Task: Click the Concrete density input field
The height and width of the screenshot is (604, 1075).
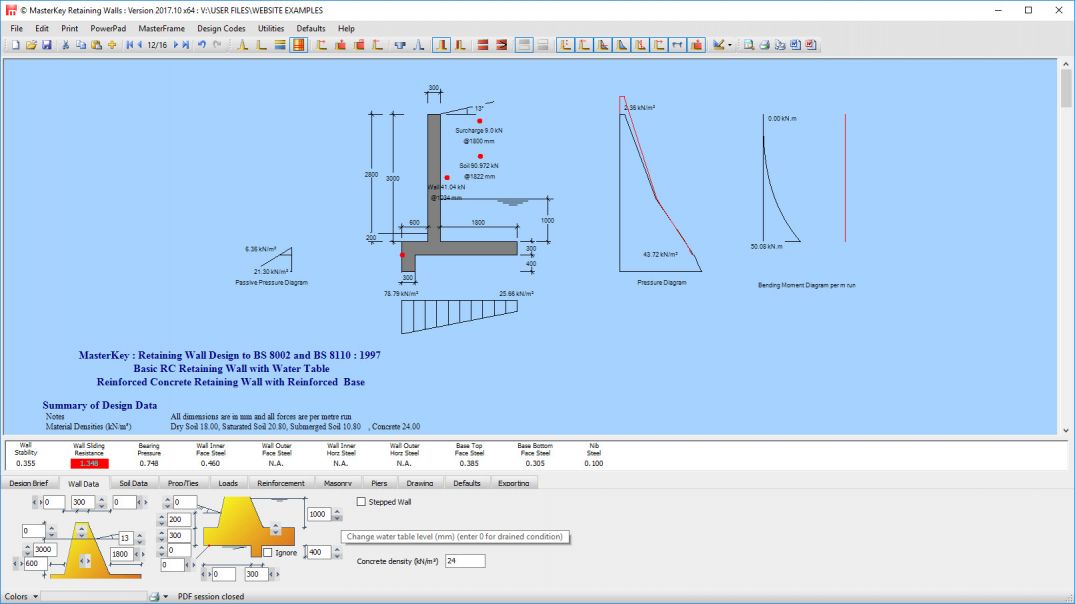Action: 465,561
